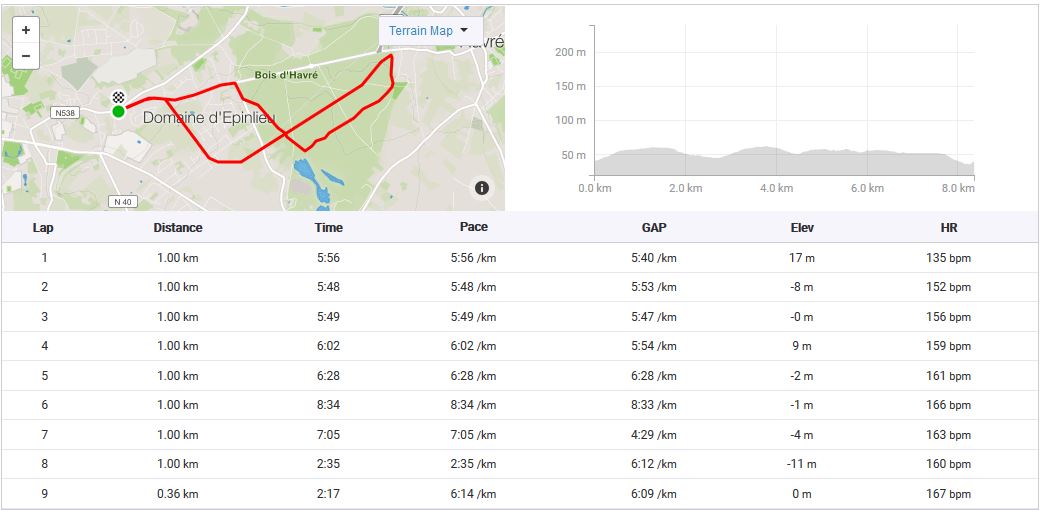Click lap 9 distance 0.36 km
Screen dimensions: 1041x510
pyautogui.click(x=178, y=494)
